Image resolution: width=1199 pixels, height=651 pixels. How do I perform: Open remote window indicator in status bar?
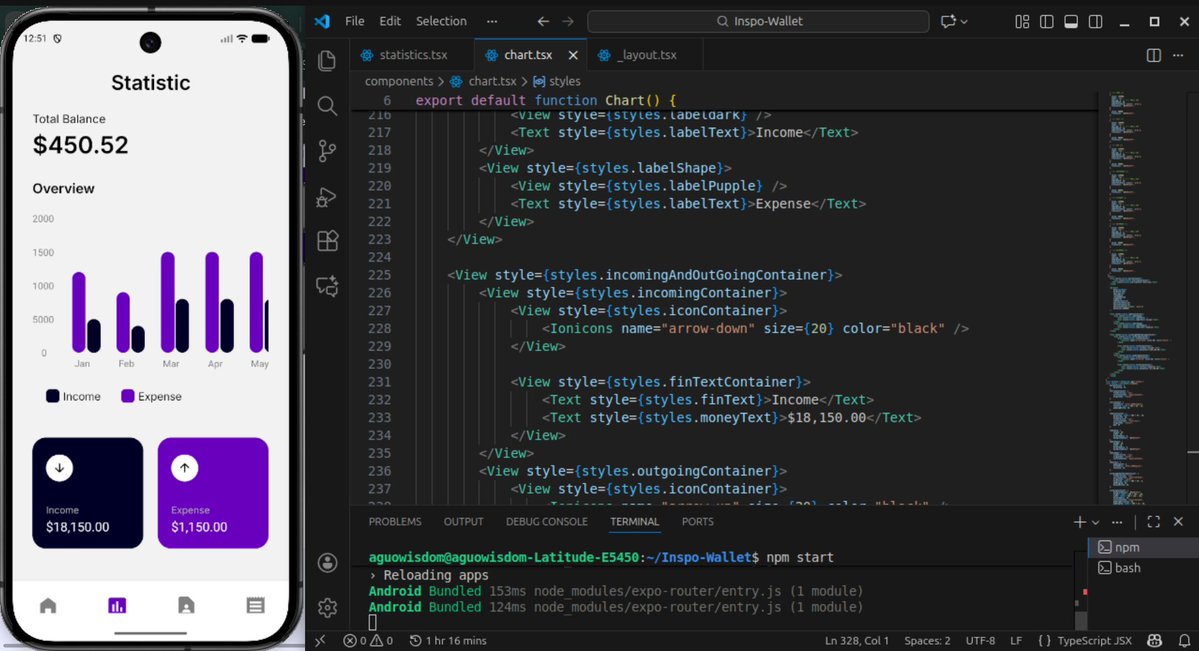320,641
